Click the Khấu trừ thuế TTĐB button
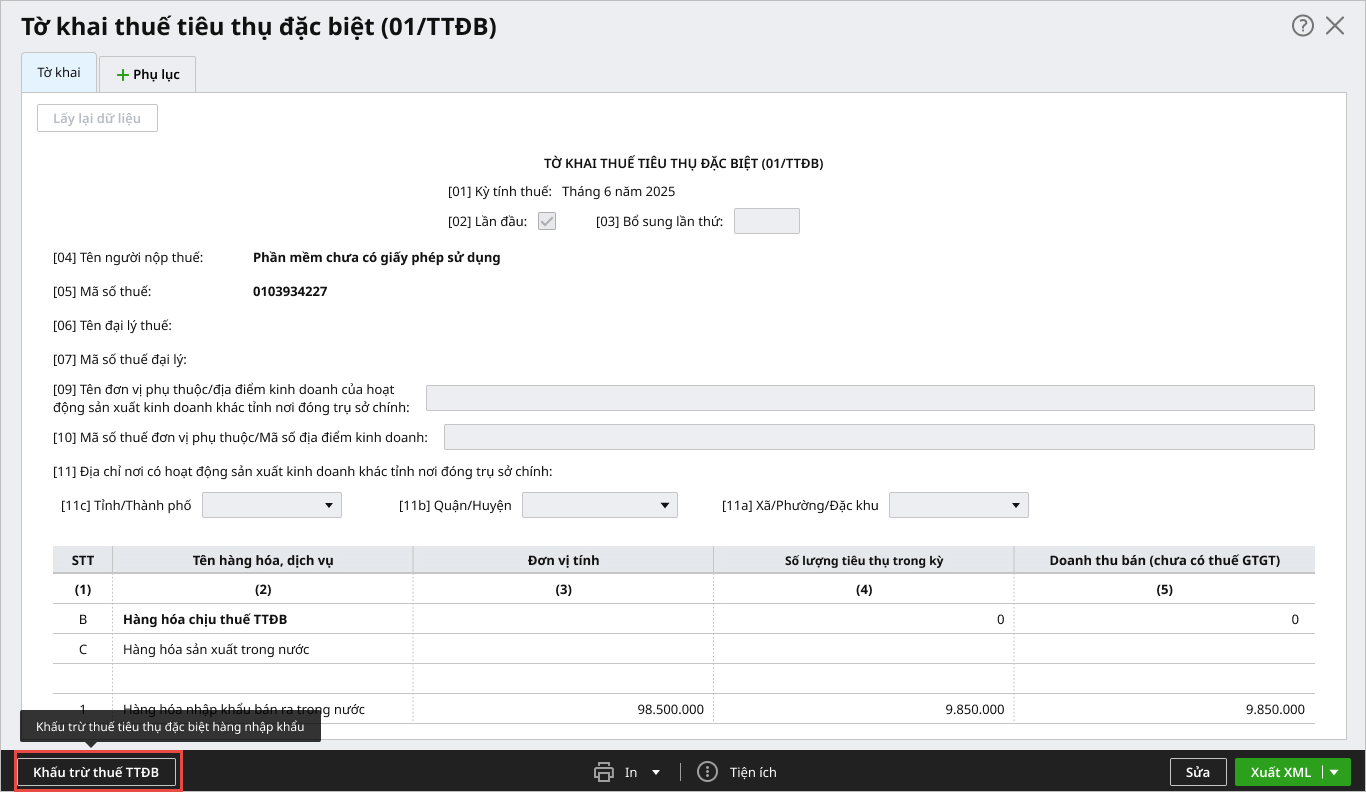 pyautogui.click(x=96, y=772)
